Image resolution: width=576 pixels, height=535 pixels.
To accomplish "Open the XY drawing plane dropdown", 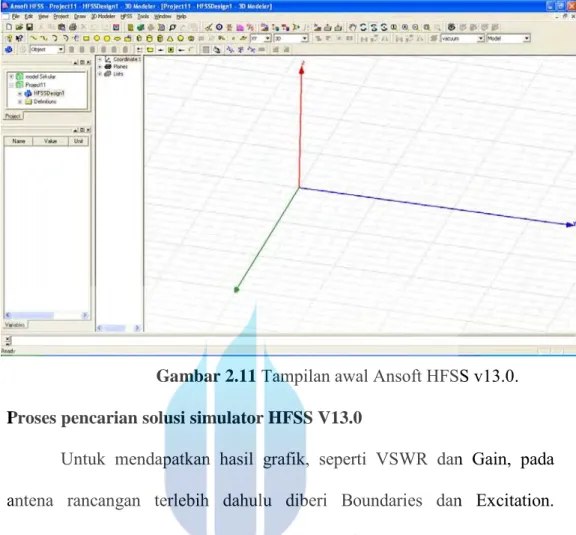I will (267, 38).
